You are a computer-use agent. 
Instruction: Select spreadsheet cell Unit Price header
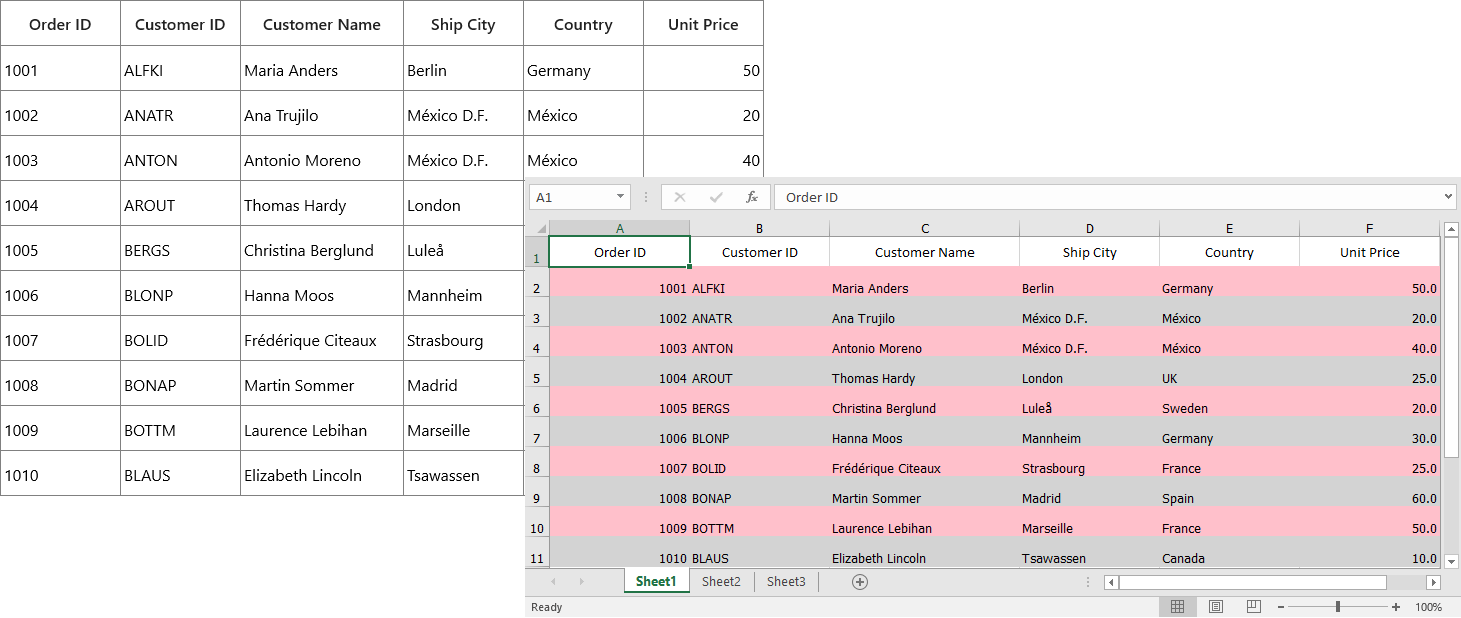pyautogui.click(x=1370, y=252)
